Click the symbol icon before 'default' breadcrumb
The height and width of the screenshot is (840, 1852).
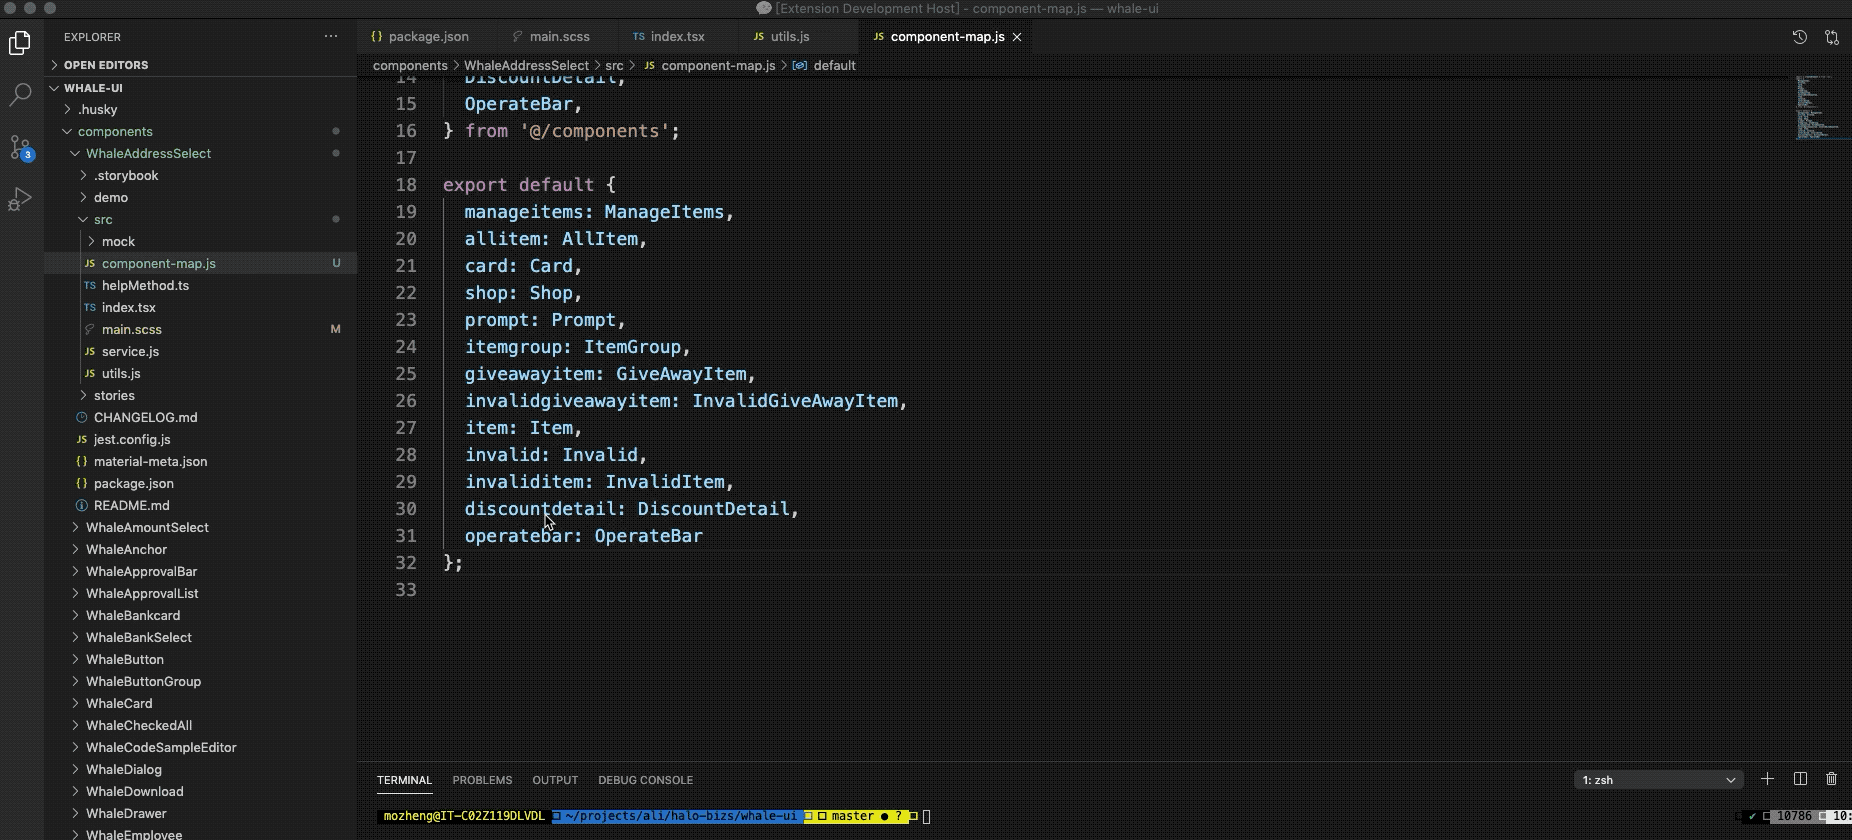[x=800, y=65]
